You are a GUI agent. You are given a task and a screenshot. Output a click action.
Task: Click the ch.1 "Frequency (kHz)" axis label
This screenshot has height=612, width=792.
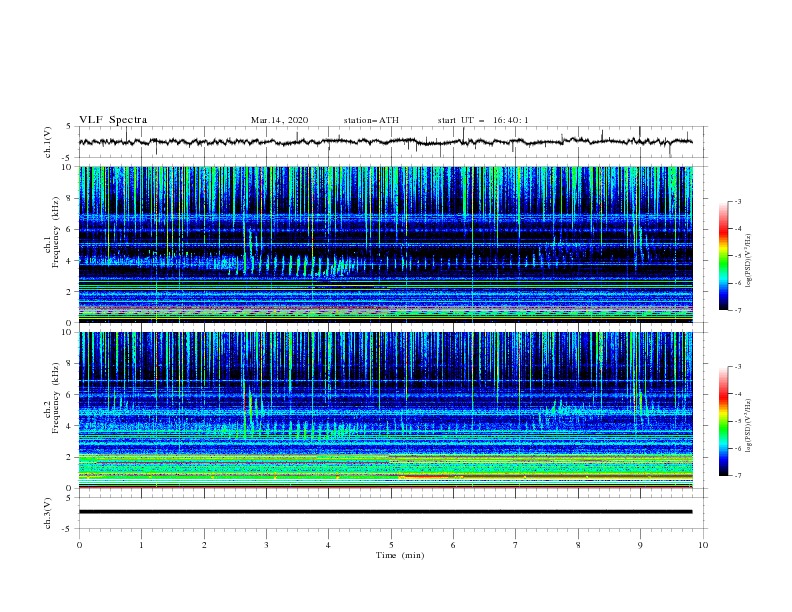56,232
